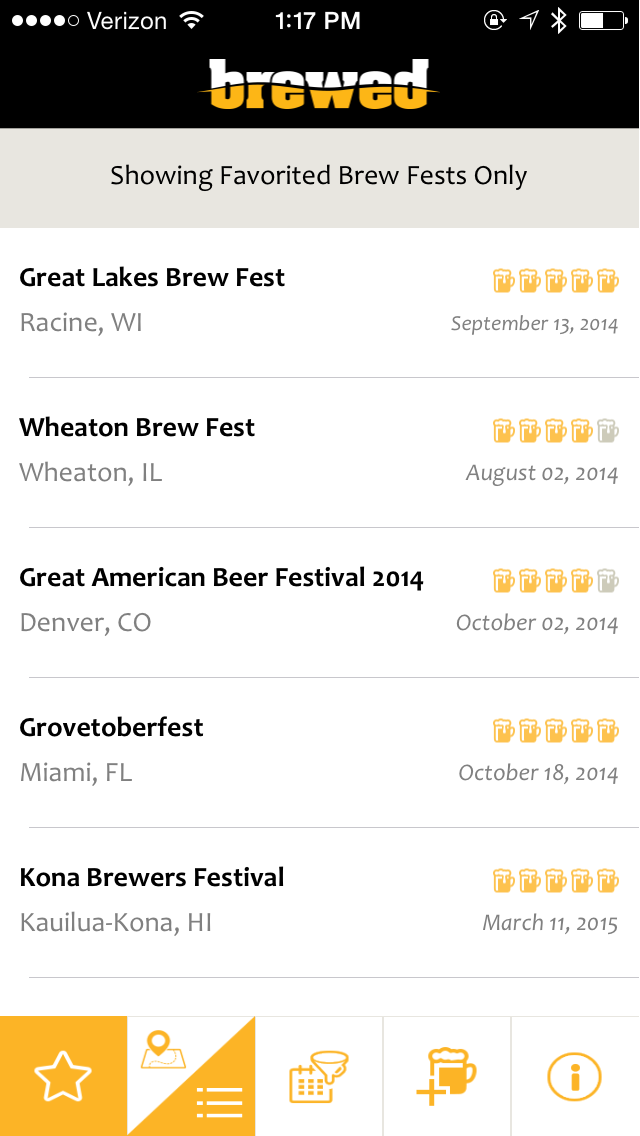The width and height of the screenshot is (640, 1136).
Task: Tap the September 13, 2014 date
Action: pyautogui.click(x=534, y=323)
